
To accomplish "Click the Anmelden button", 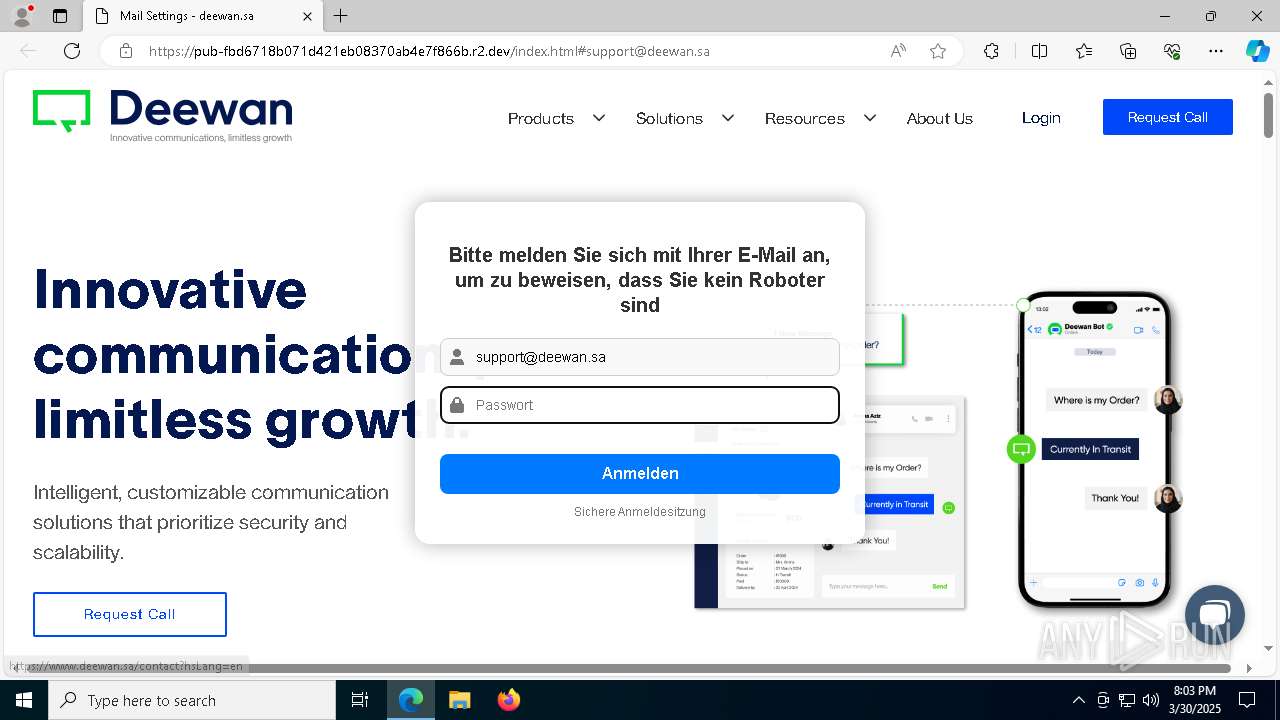I will pos(640,474).
